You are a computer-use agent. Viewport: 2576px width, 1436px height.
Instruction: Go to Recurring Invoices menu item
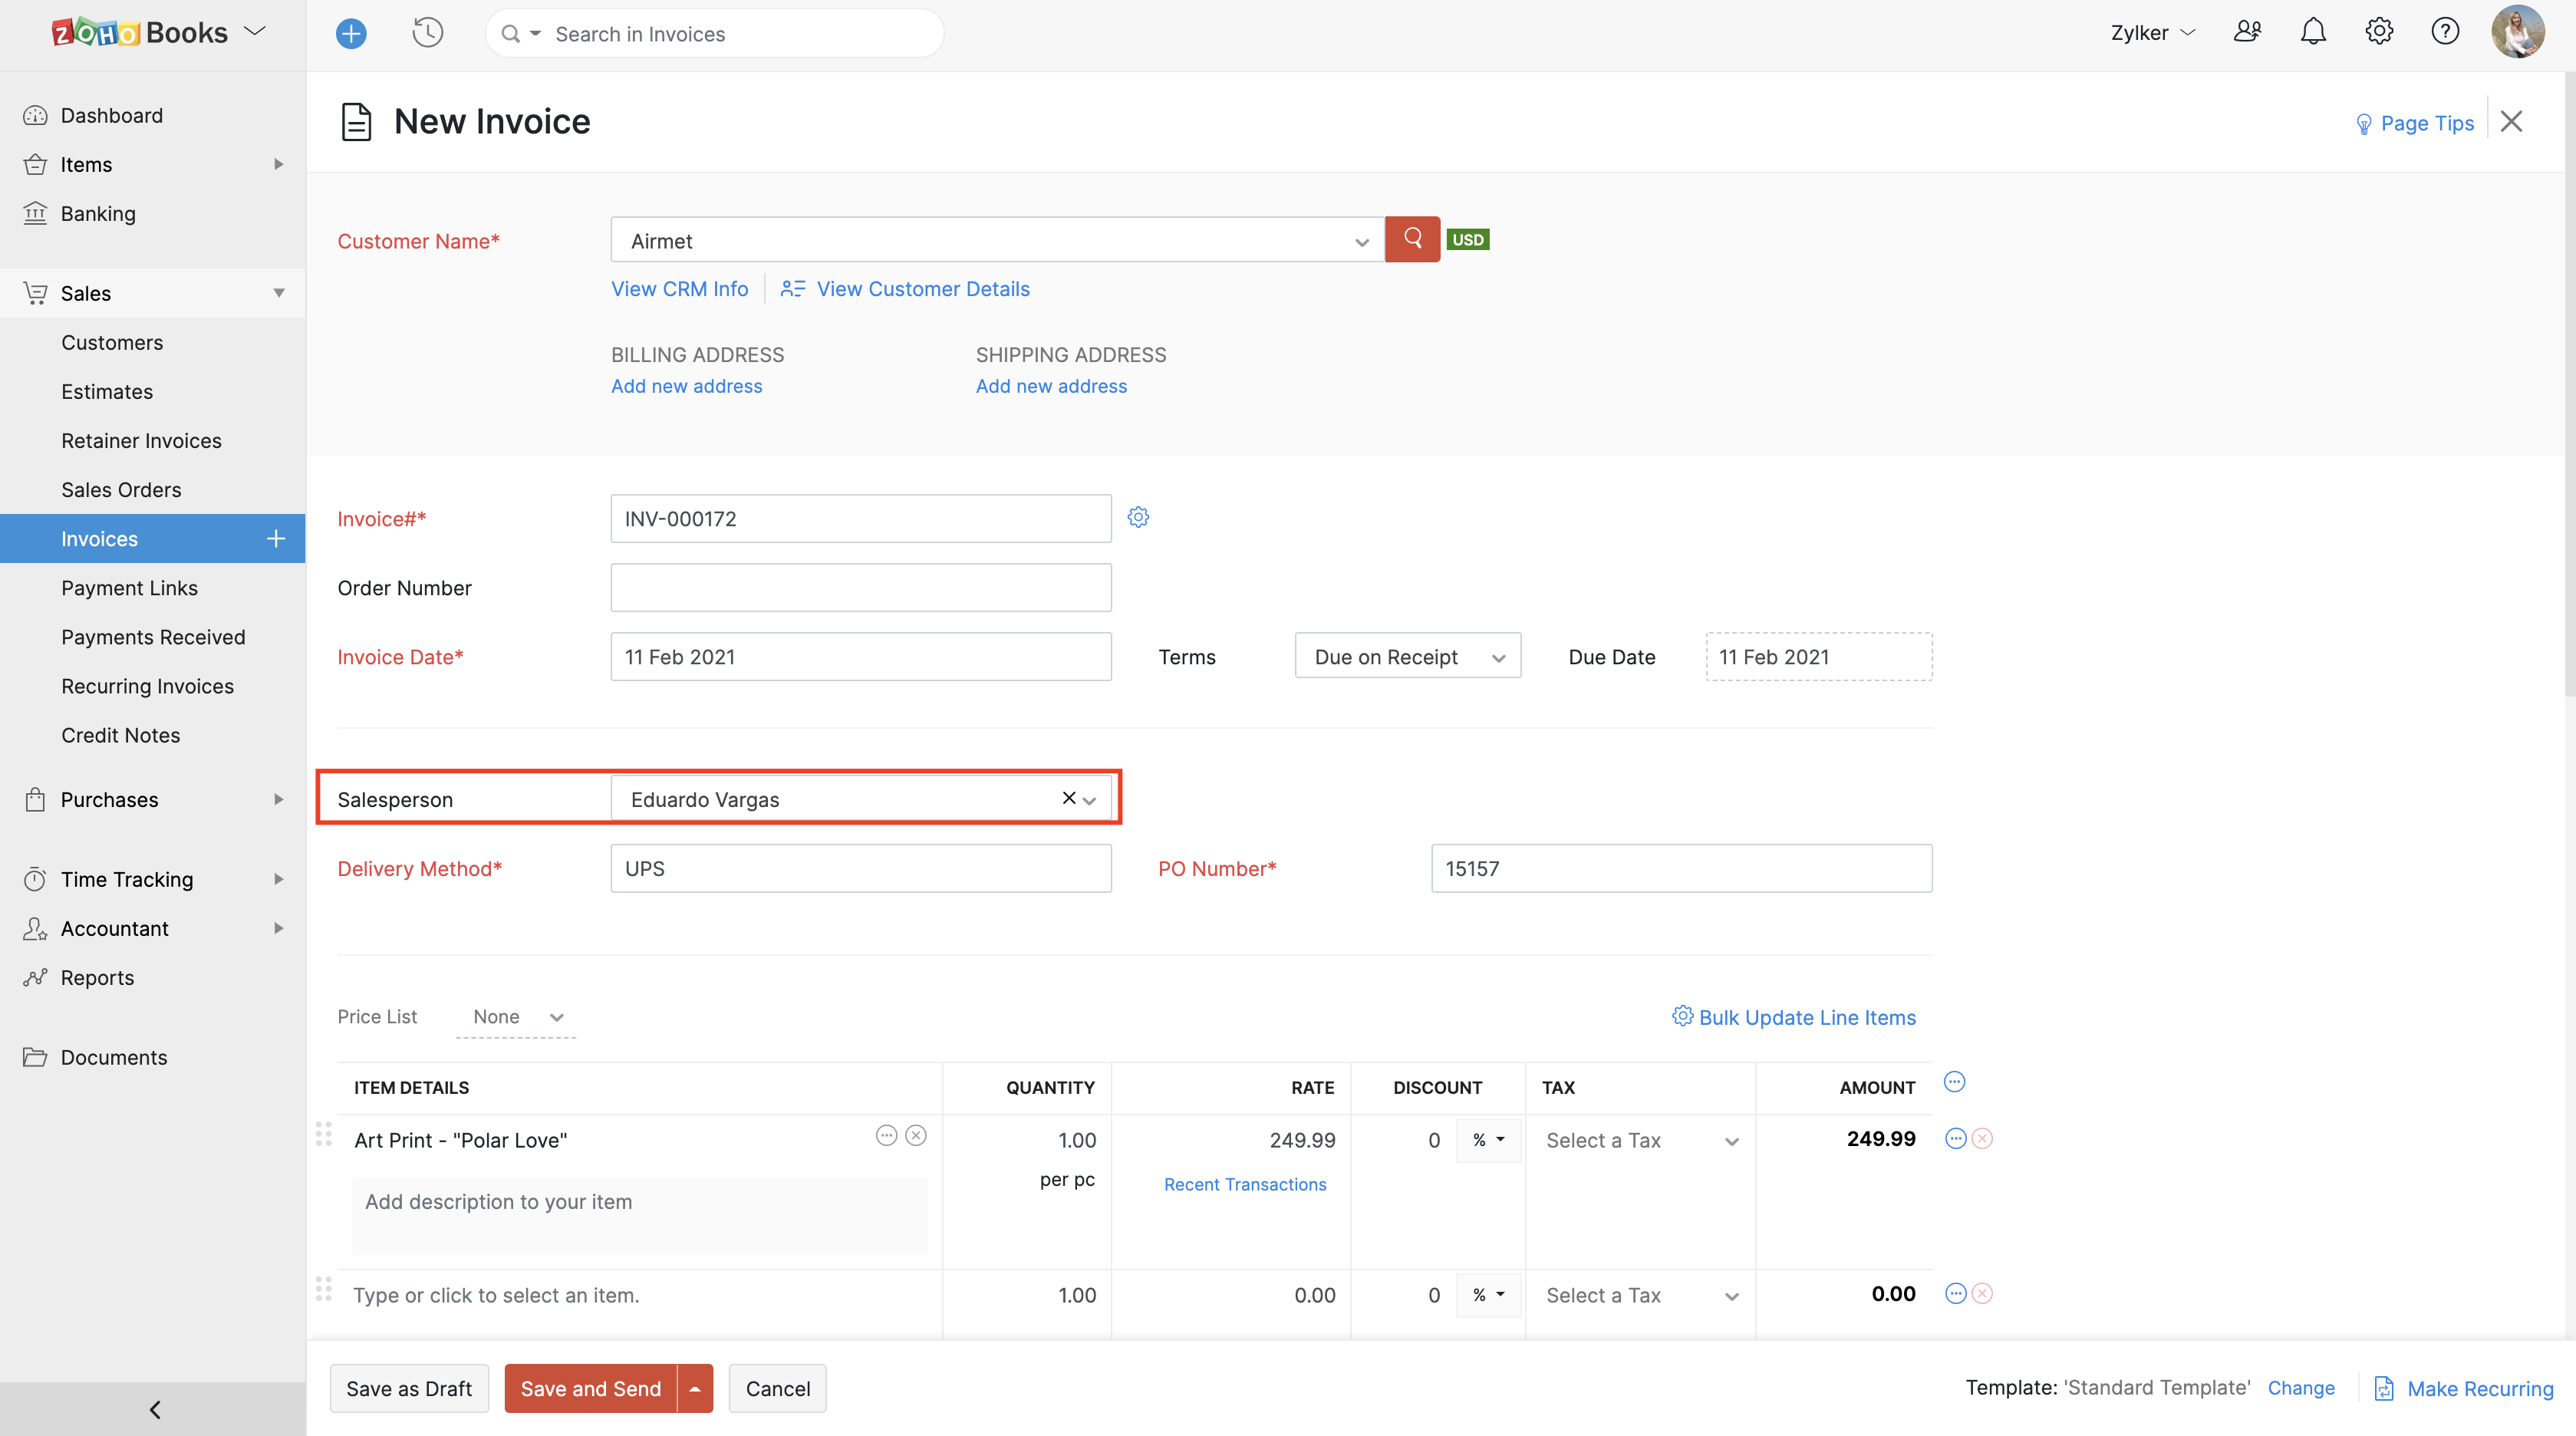coord(147,686)
